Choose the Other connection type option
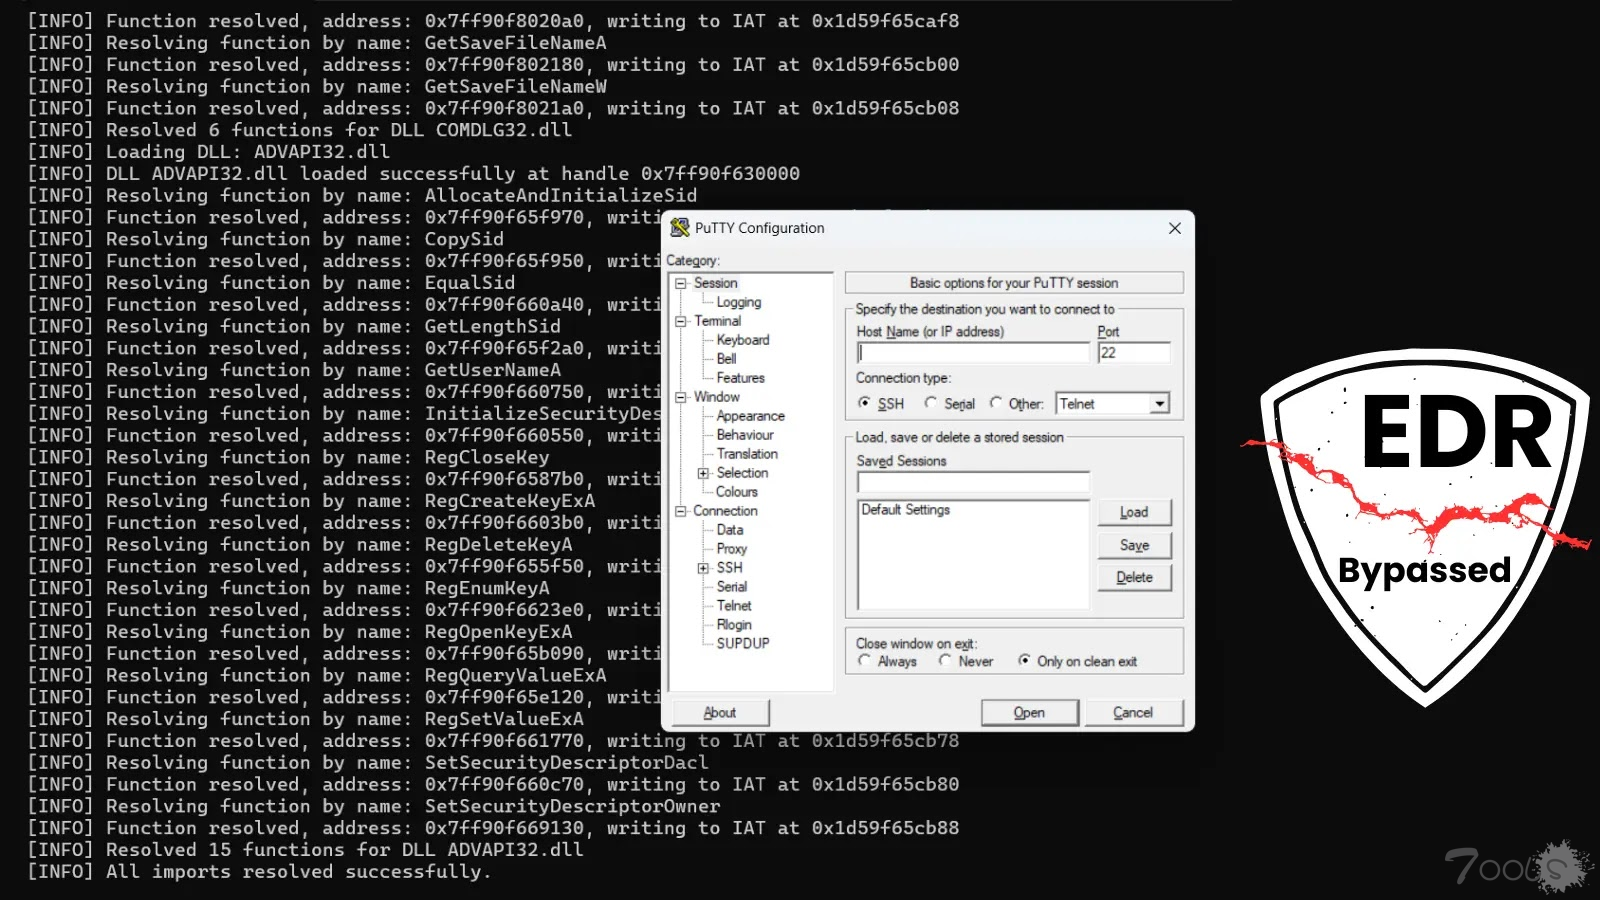This screenshot has width=1600, height=900. (996, 403)
